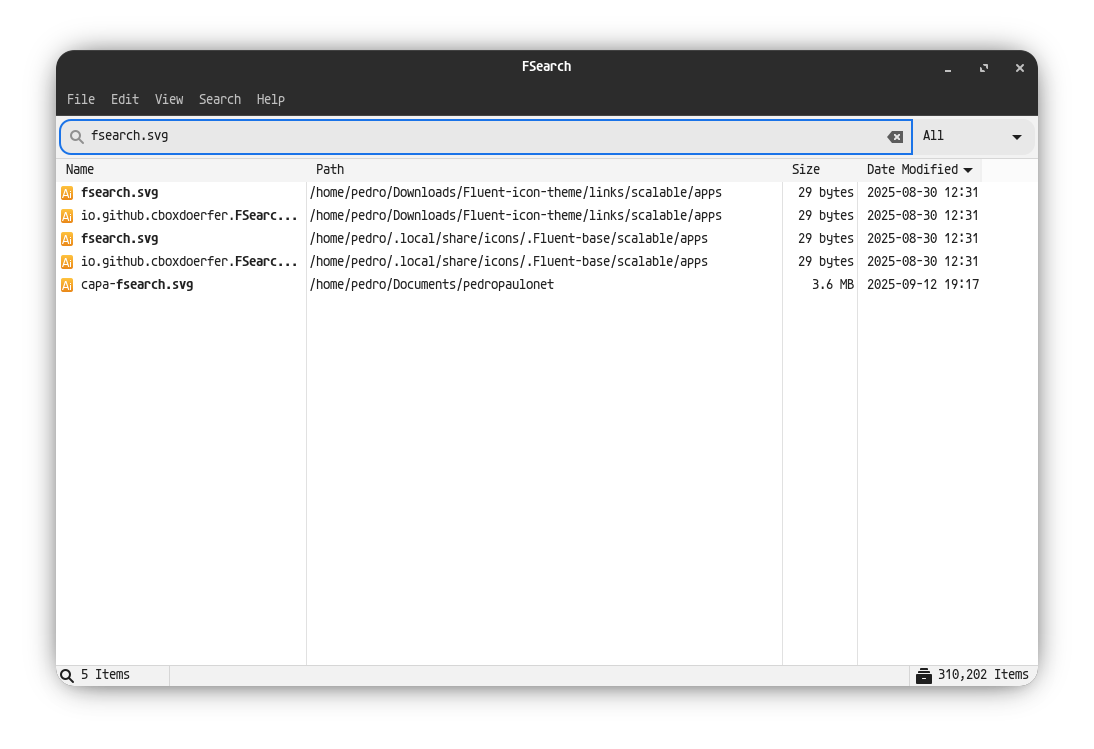Open the Search menu
Viewport: 1094px width, 749px height.
(219, 99)
